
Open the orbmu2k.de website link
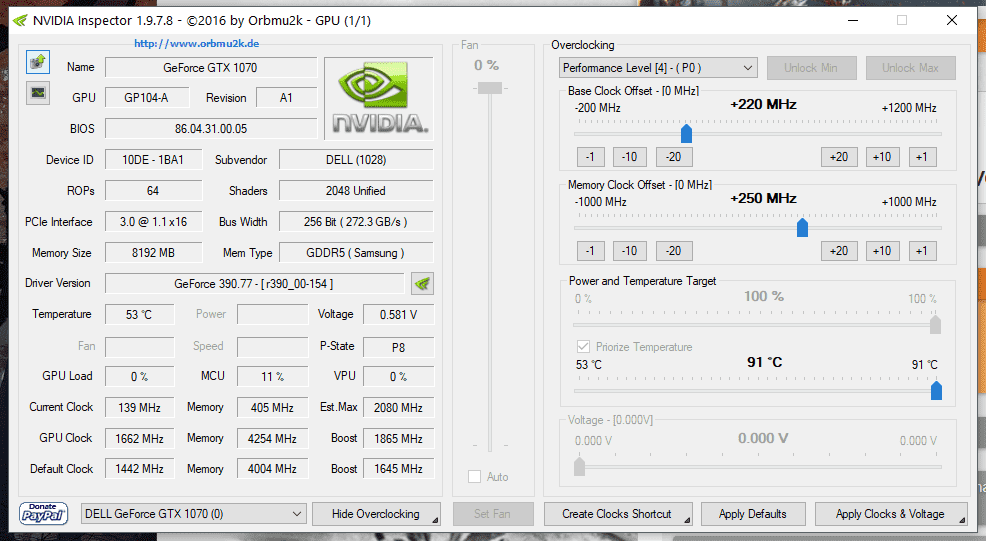click(x=197, y=43)
